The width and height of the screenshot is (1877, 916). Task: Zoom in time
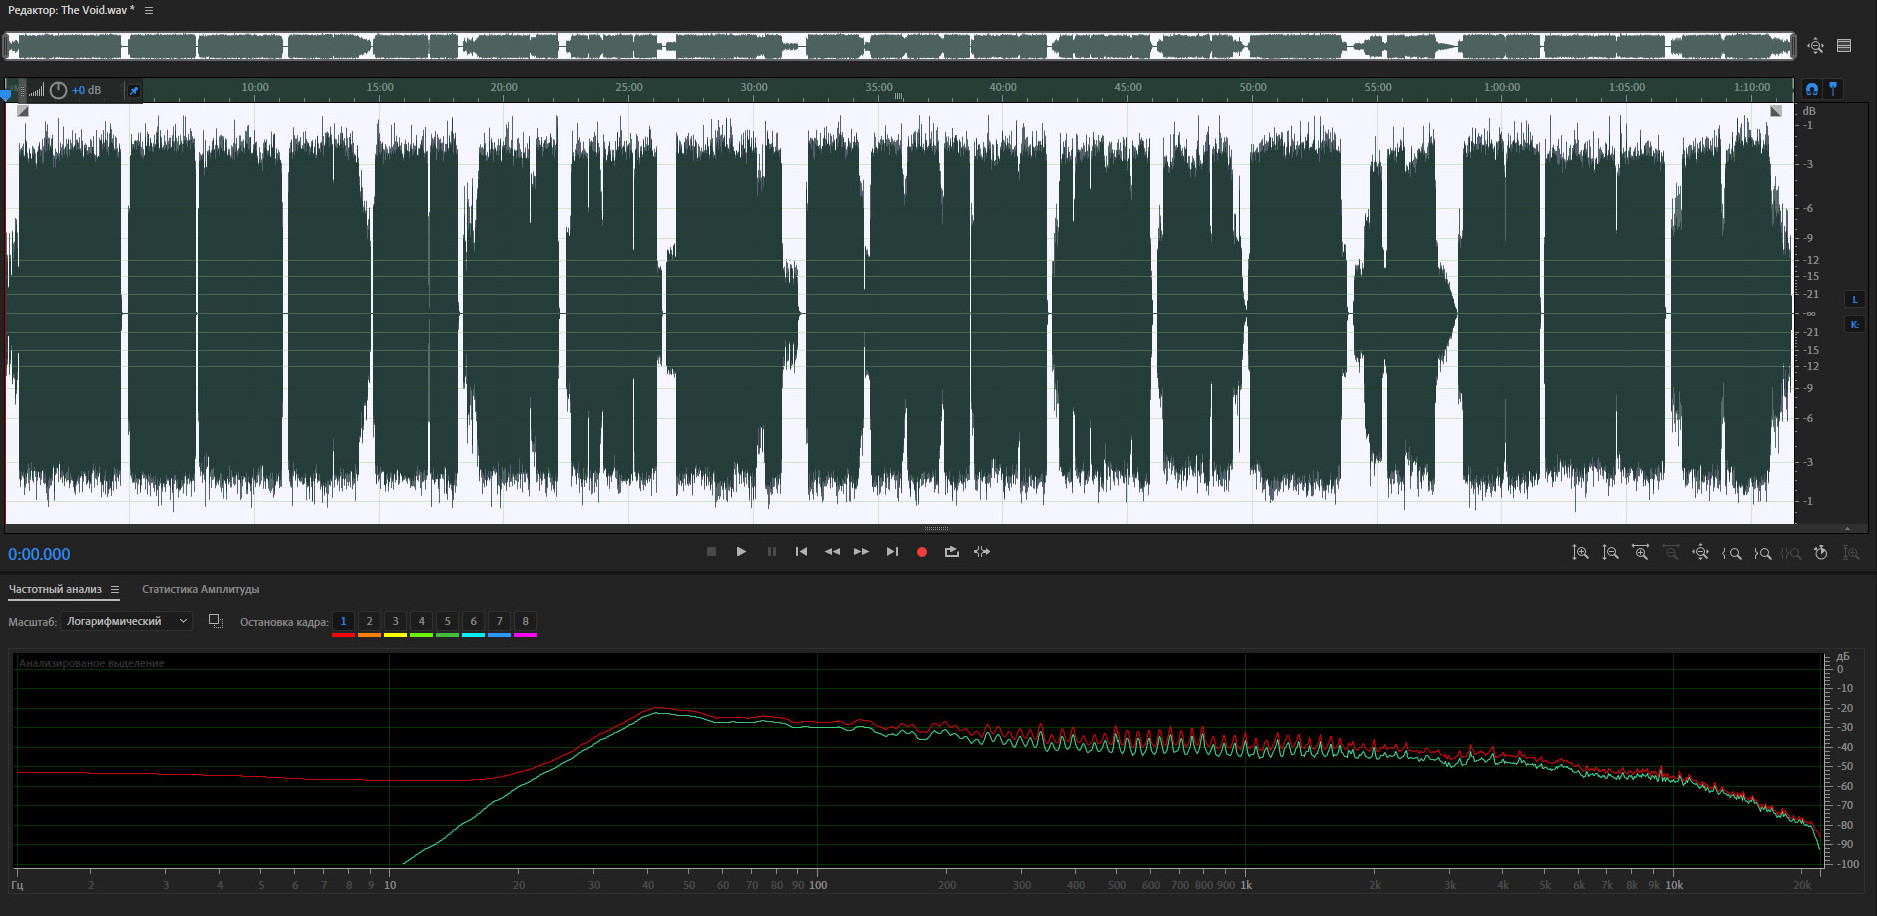pos(1640,553)
